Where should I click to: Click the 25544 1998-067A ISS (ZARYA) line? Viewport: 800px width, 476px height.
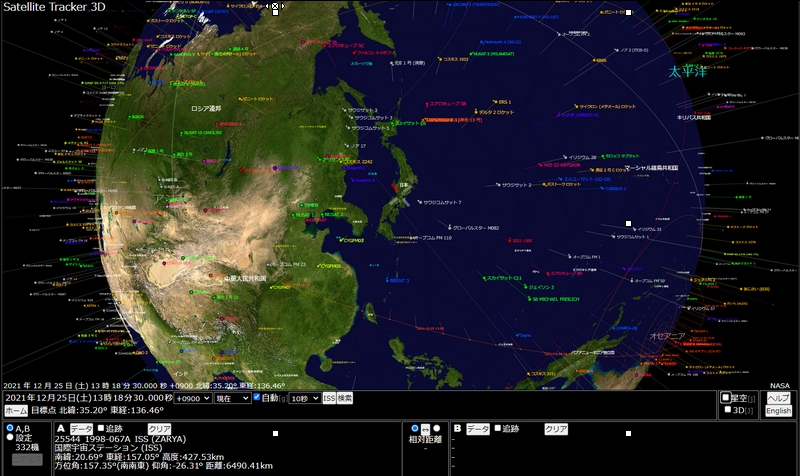click(x=120, y=439)
